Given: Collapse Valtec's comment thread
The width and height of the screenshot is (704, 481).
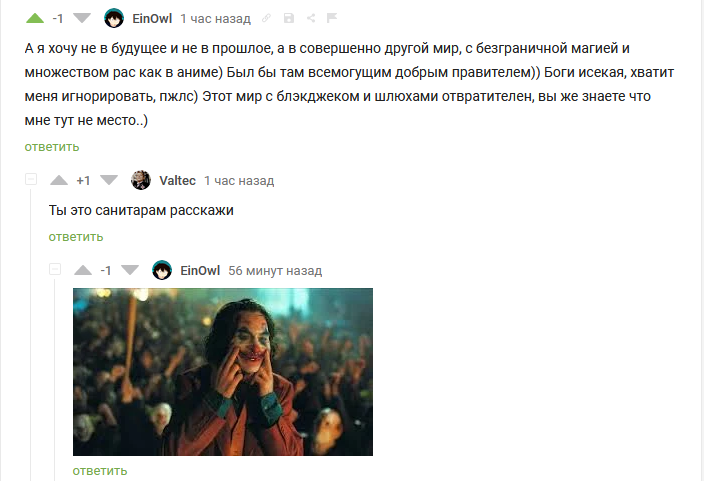Looking at the screenshot, I should 31,179.
